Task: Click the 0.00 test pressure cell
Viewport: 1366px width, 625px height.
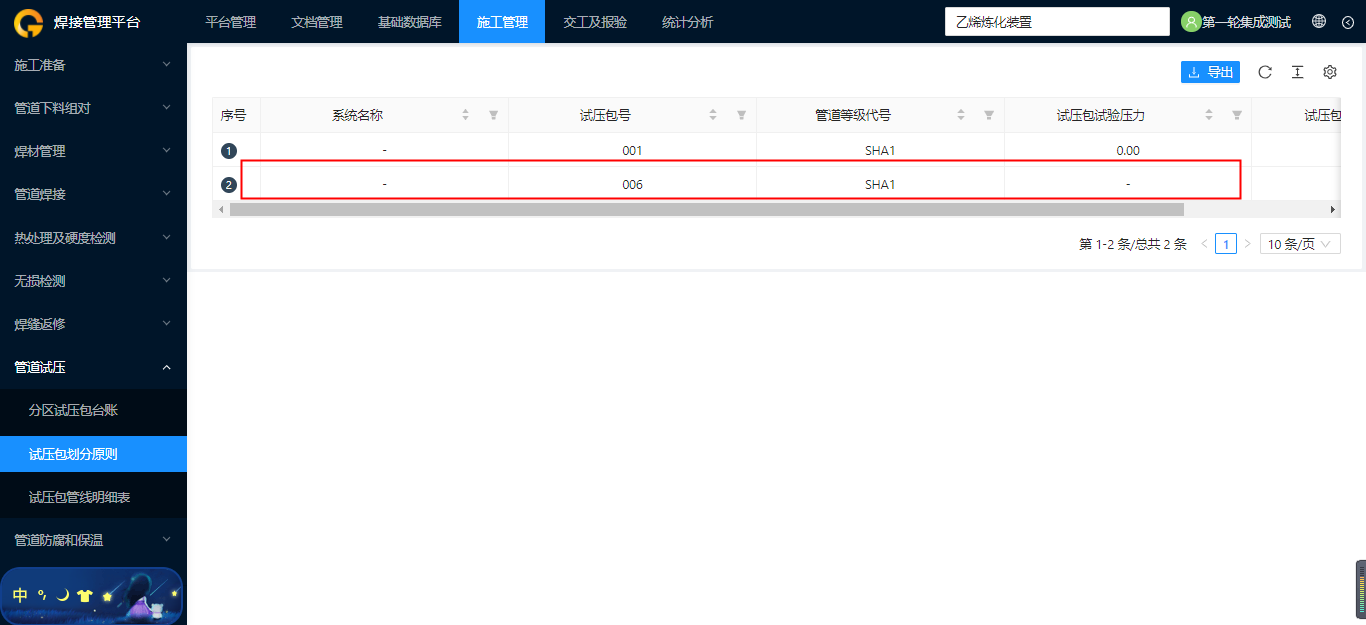Action: pyautogui.click(x=1128, y=151)
